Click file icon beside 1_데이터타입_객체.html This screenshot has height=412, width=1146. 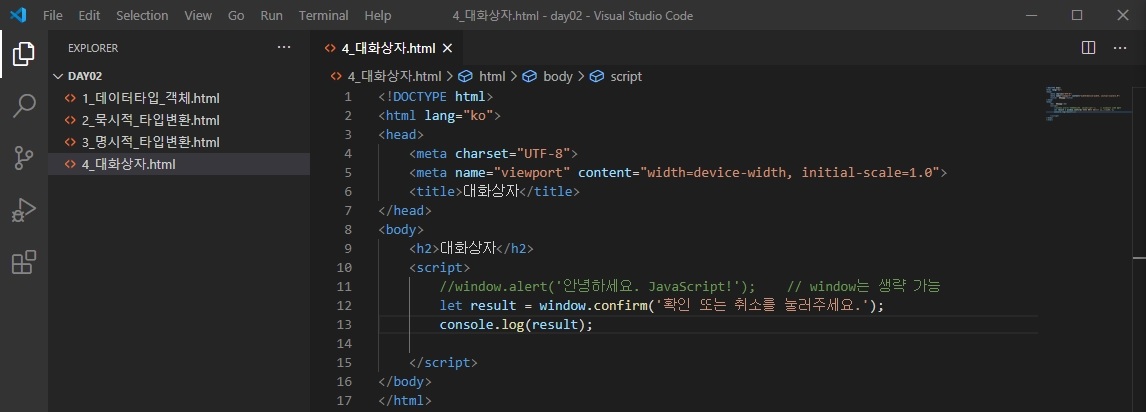pyautogui.click(x=70, y=98)
